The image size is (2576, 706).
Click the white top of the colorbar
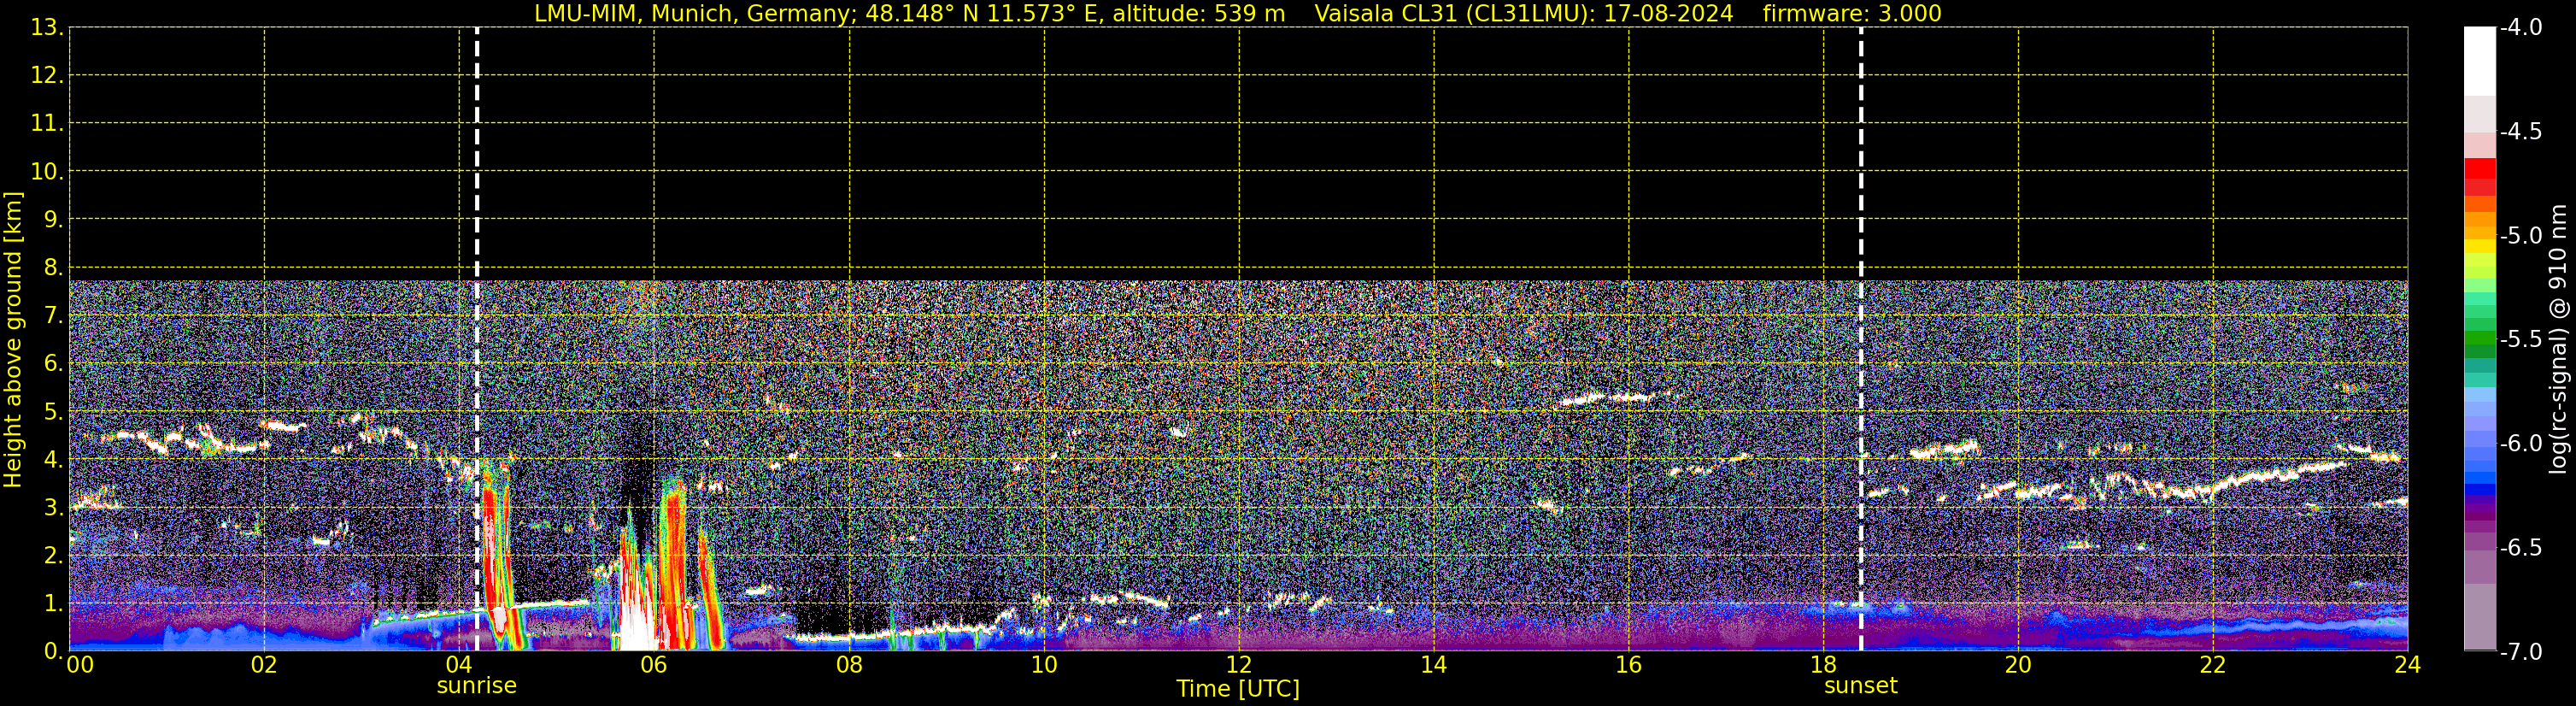point(2479,60)
